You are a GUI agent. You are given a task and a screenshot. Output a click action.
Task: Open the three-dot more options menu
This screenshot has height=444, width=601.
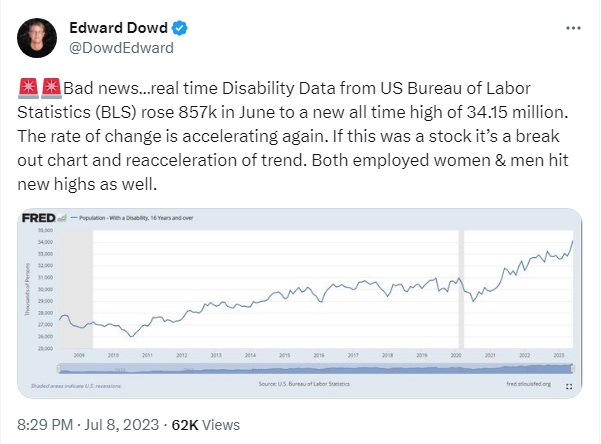pos(573,28)
